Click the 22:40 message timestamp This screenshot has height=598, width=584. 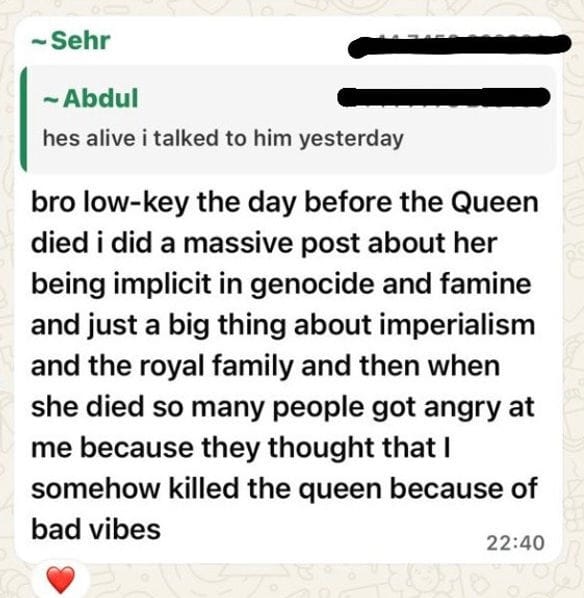tap(515, 543)
